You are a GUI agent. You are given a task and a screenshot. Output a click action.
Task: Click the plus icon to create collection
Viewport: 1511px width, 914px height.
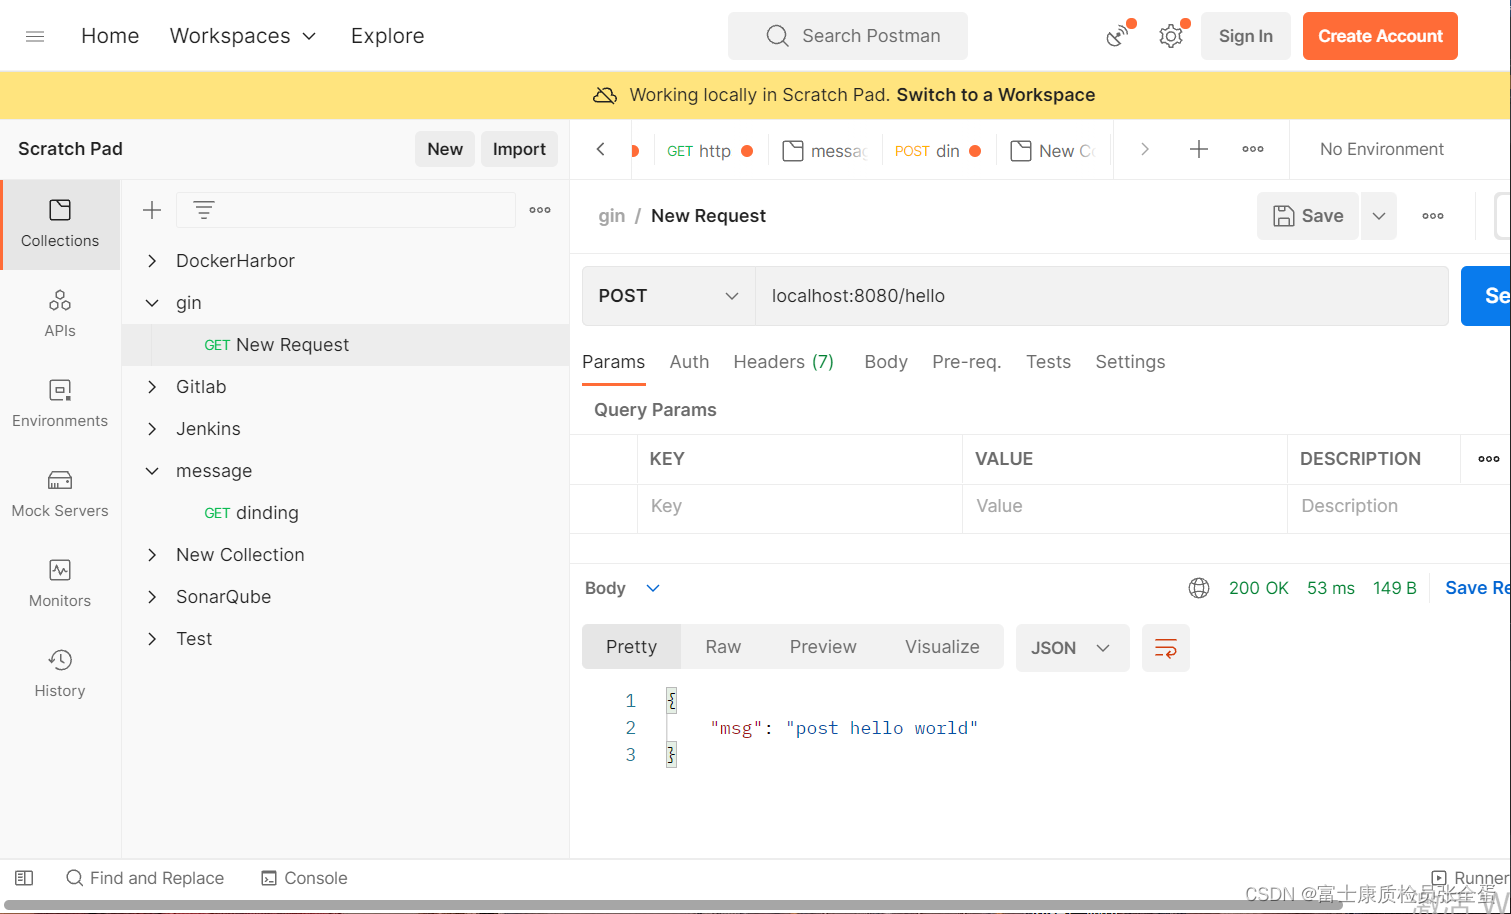(x=152, y=210)
